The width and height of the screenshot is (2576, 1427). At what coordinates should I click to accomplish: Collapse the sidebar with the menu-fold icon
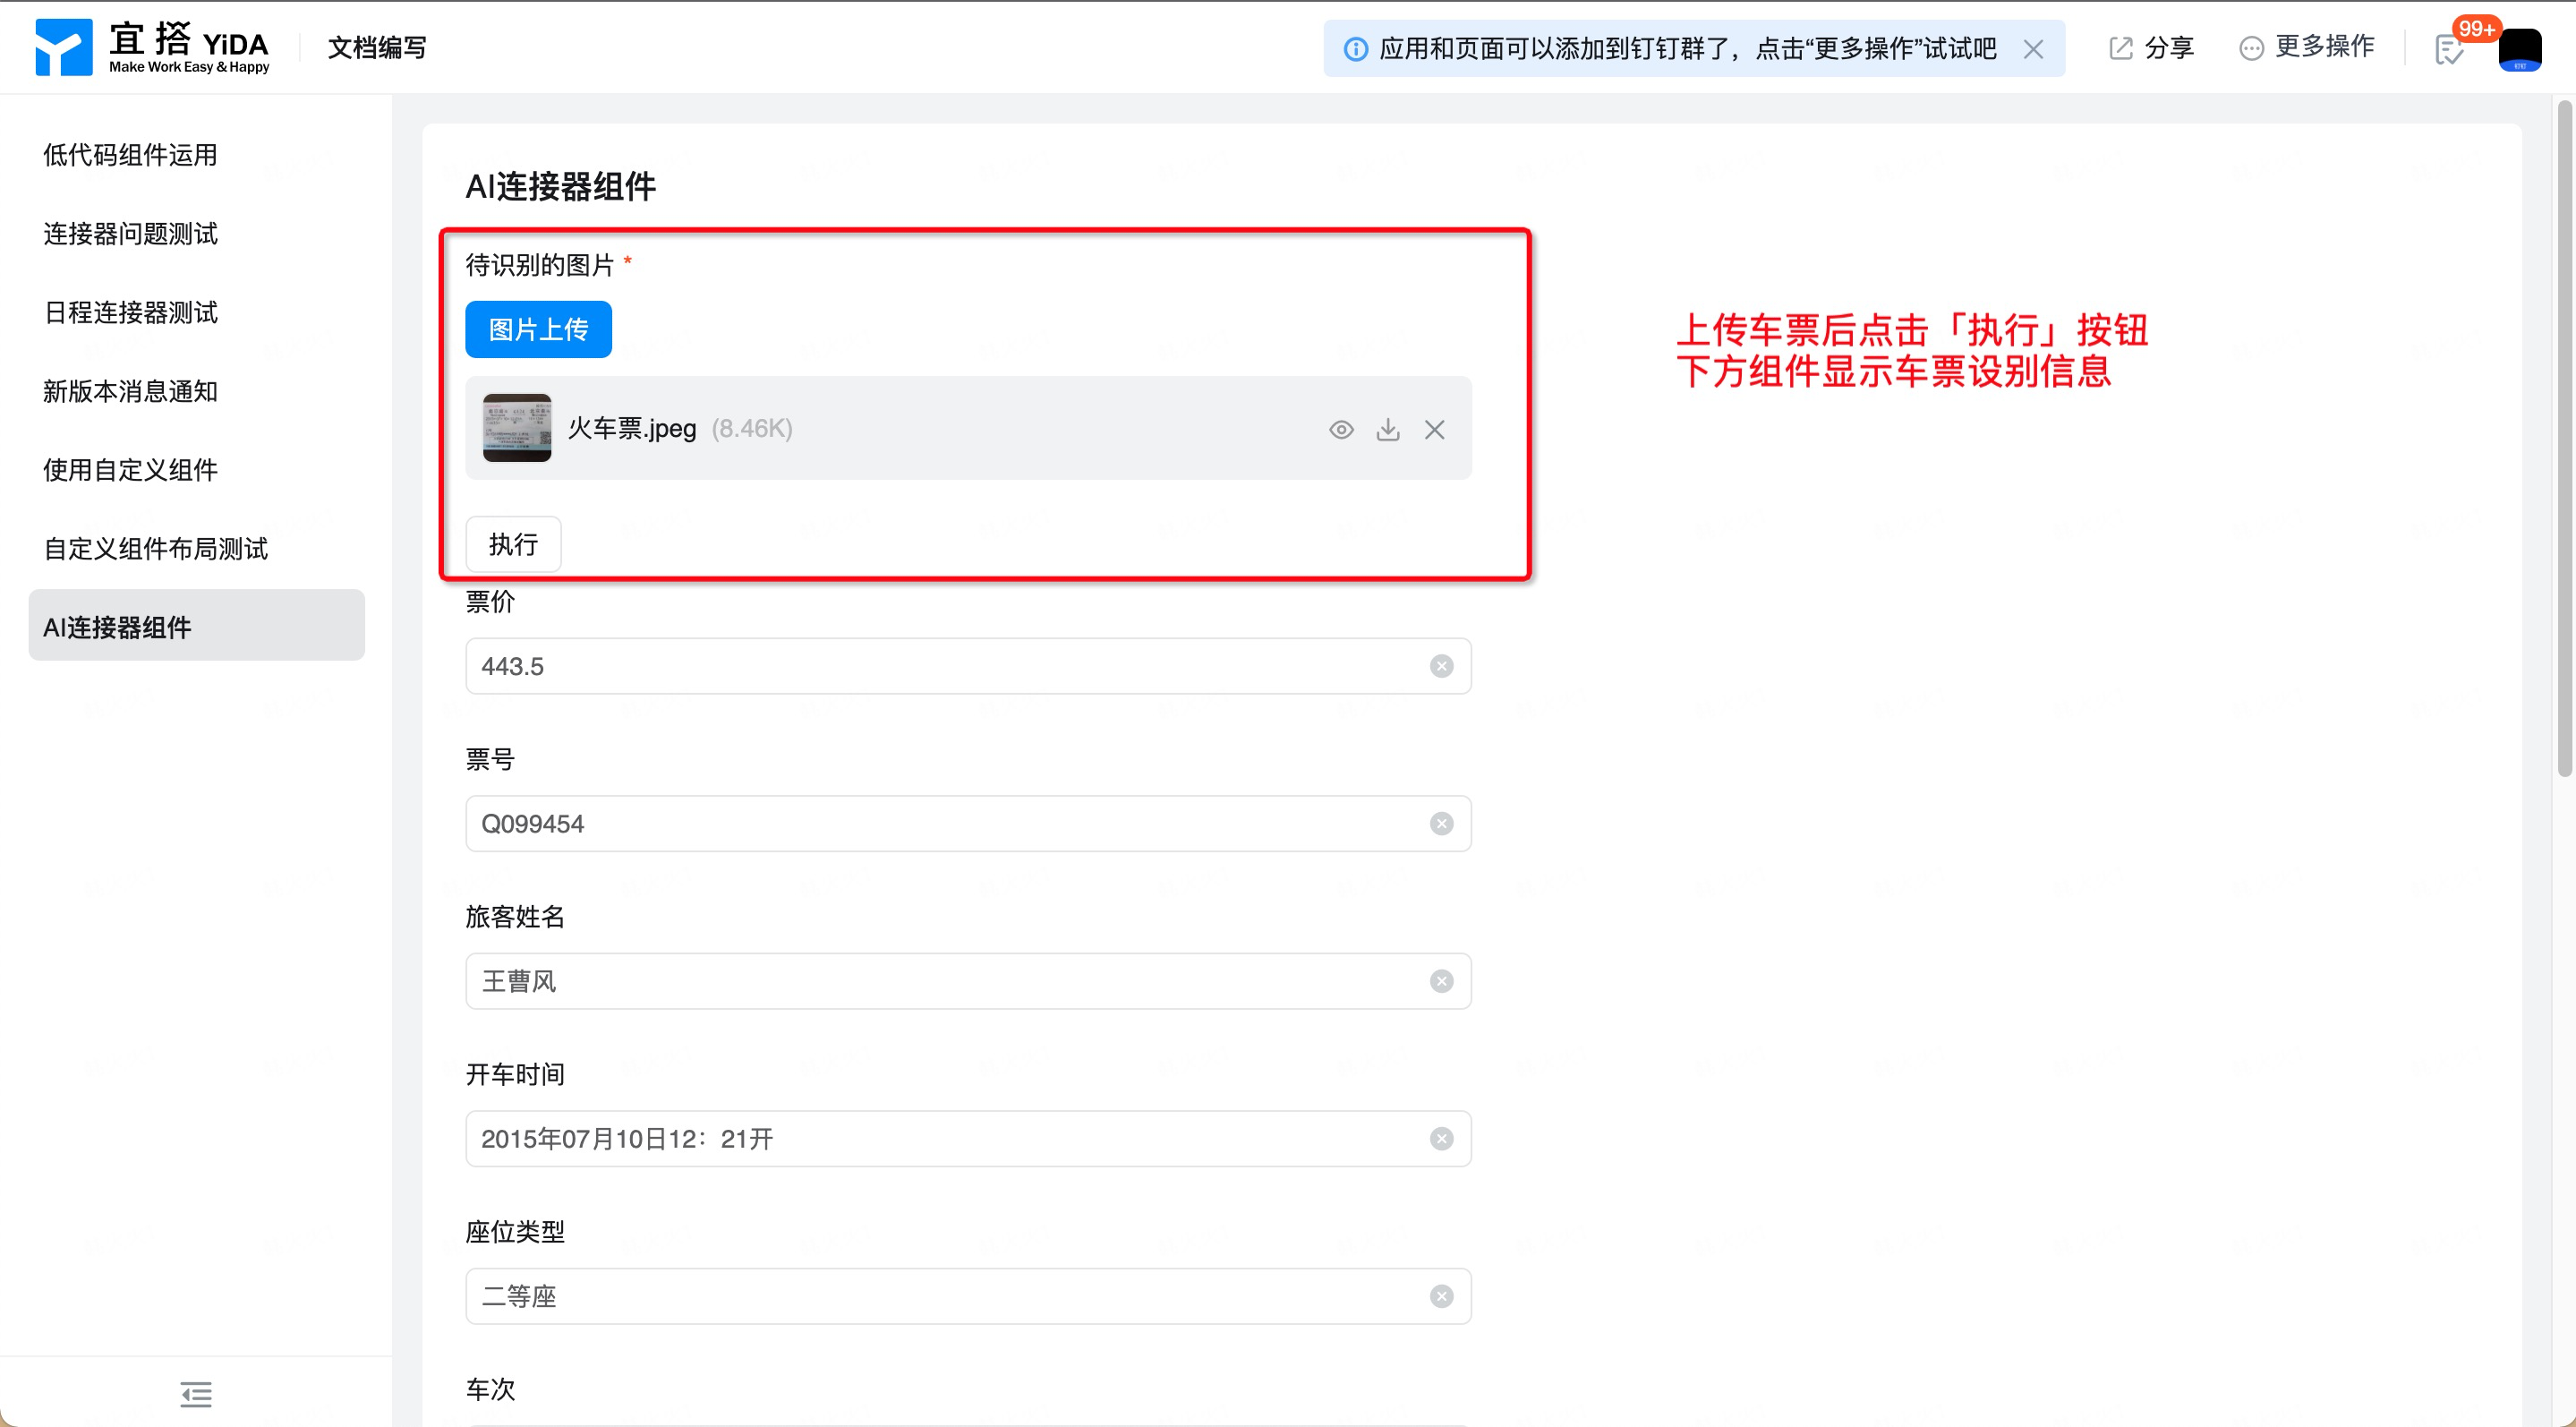196,1393
